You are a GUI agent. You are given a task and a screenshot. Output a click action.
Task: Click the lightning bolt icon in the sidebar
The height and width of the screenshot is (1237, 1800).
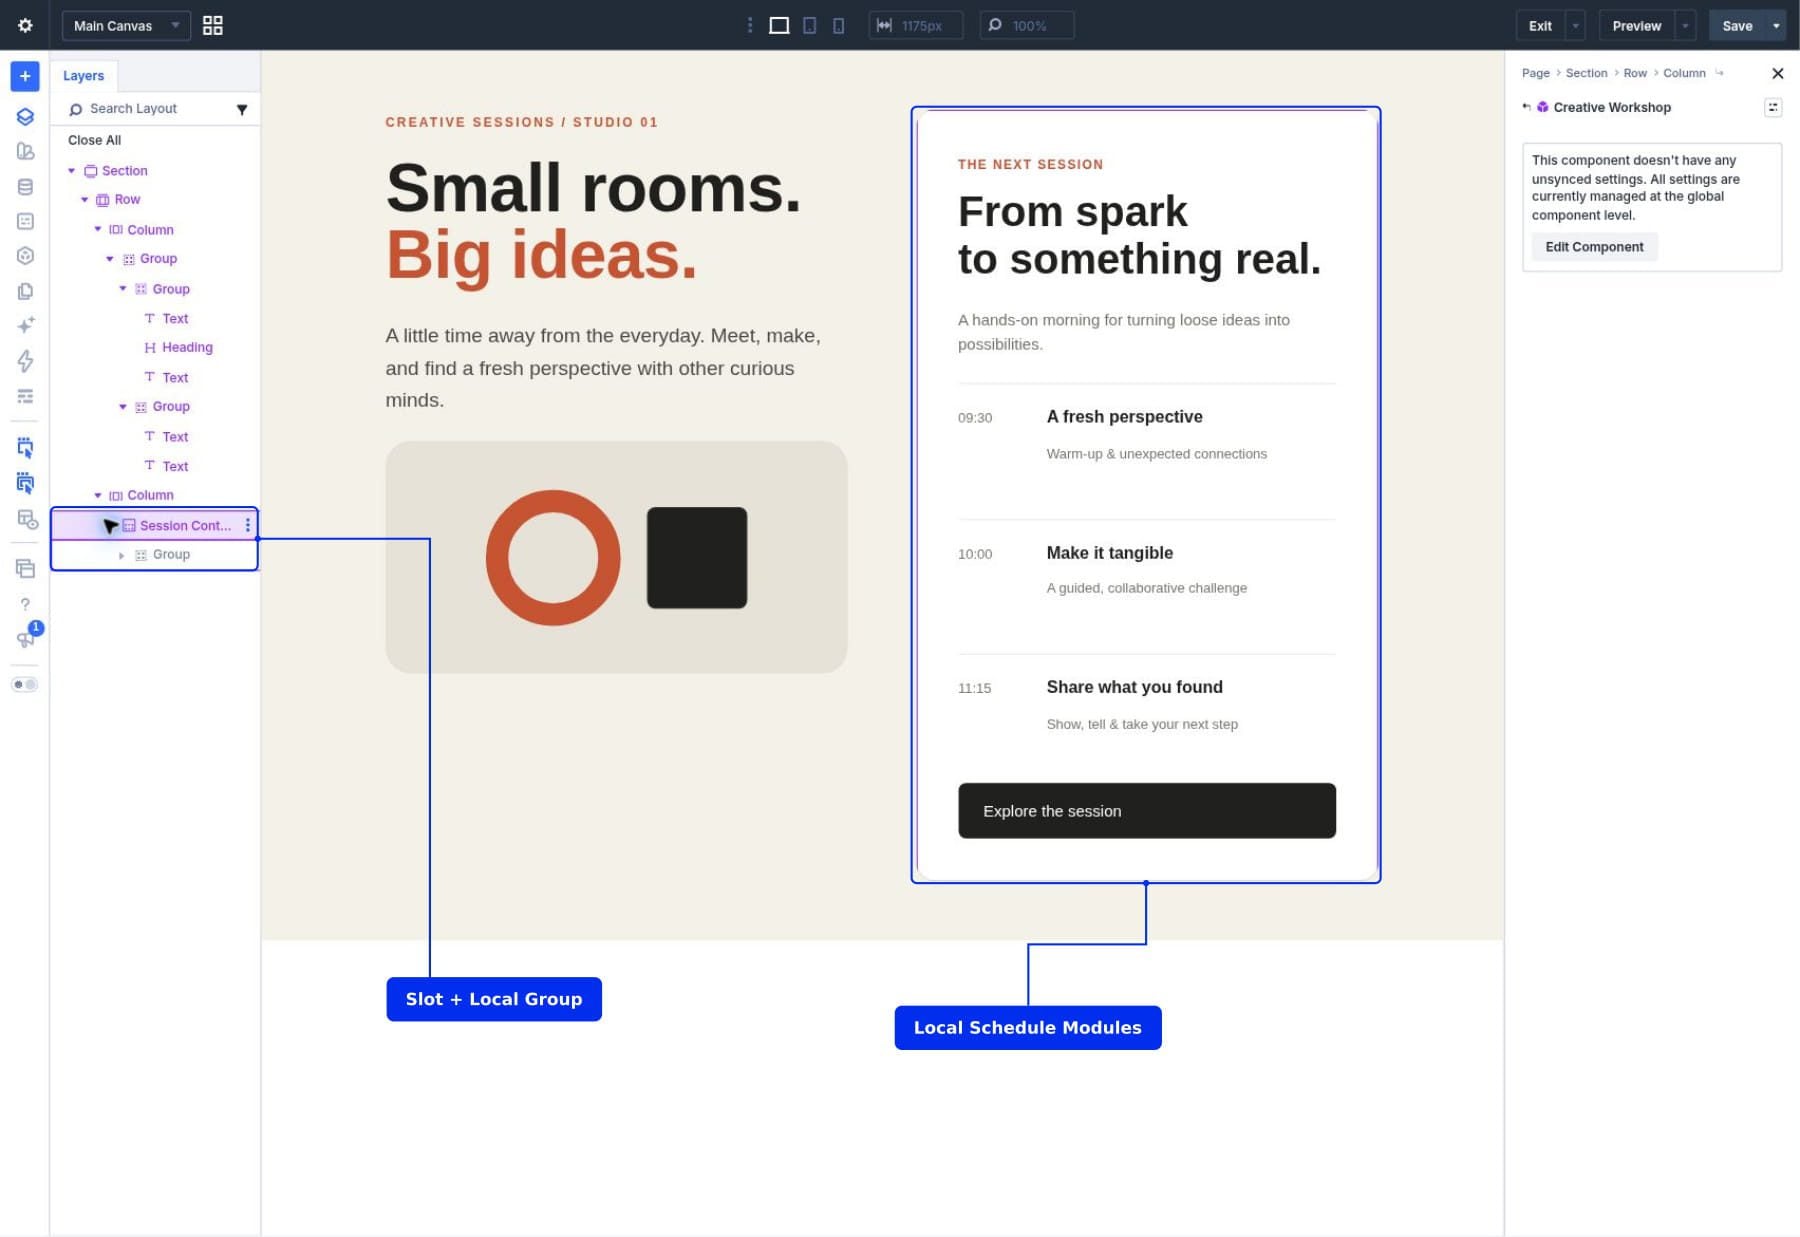click(25, 361)
